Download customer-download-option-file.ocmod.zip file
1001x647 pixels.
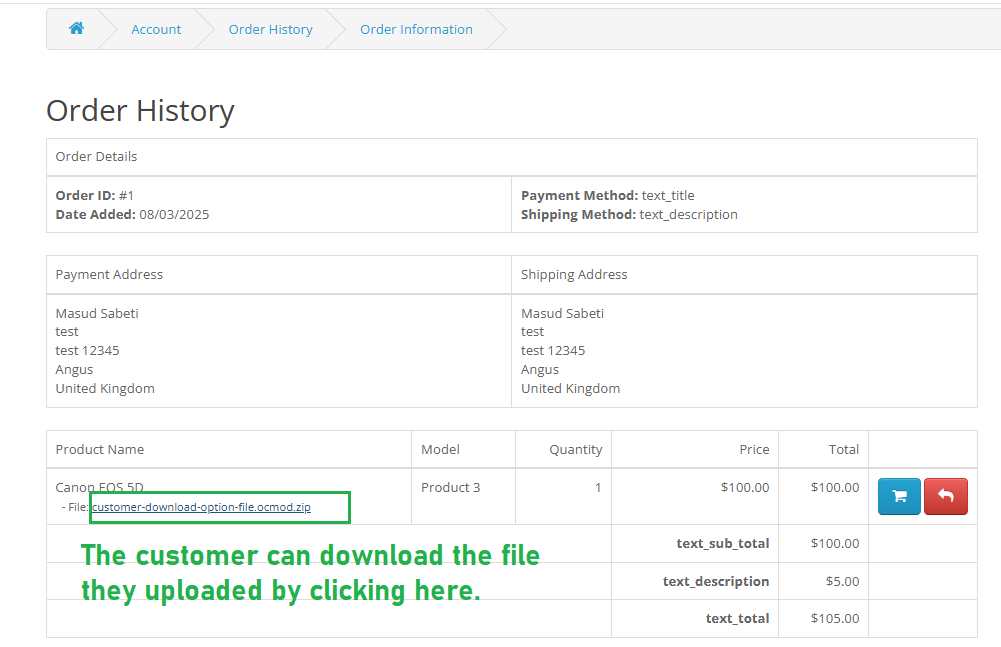tap(201, 507)
